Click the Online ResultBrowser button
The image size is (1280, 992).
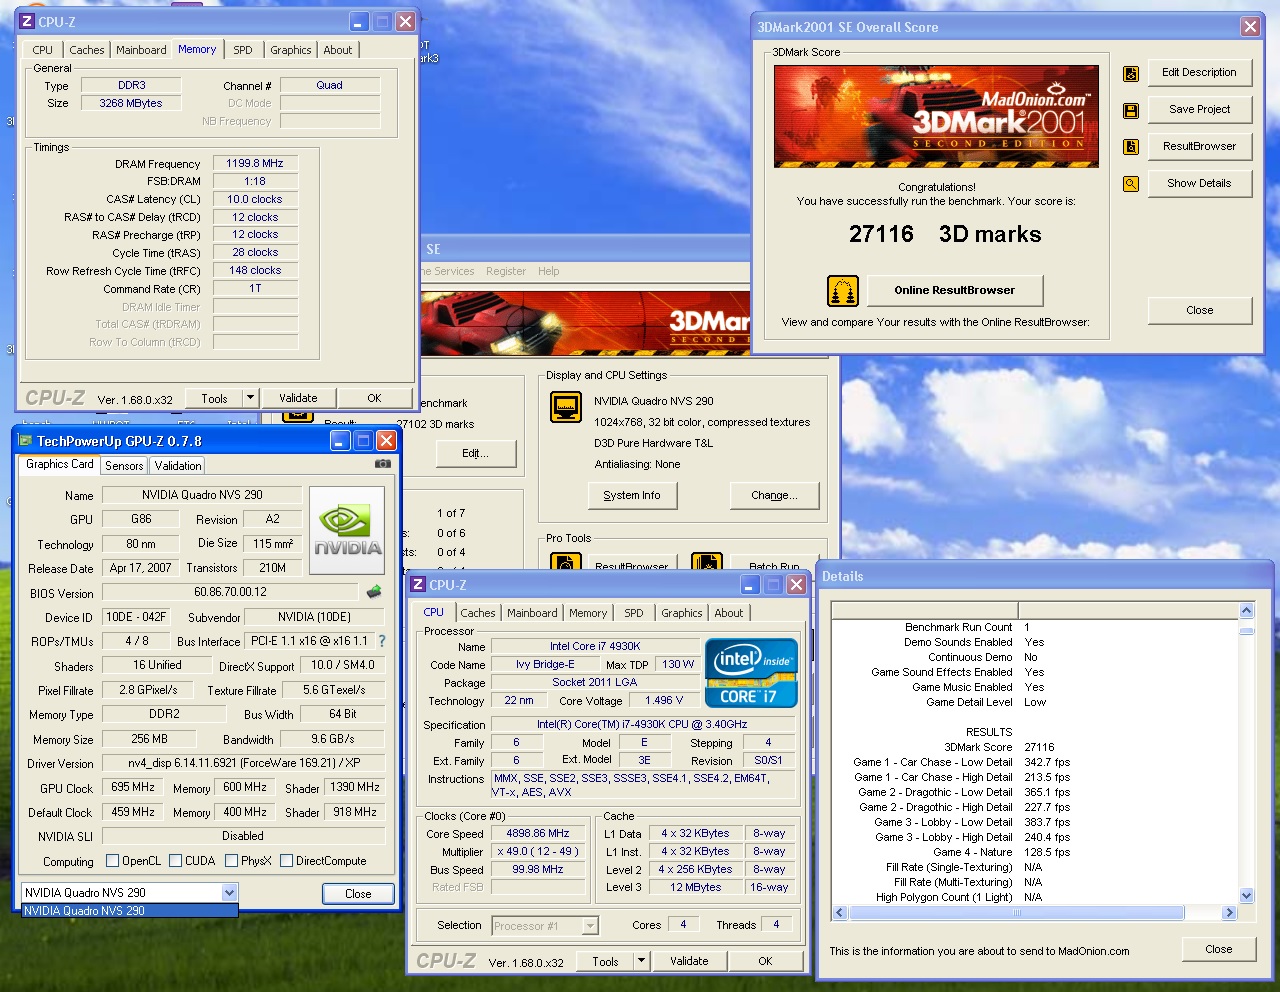(955, 291)
